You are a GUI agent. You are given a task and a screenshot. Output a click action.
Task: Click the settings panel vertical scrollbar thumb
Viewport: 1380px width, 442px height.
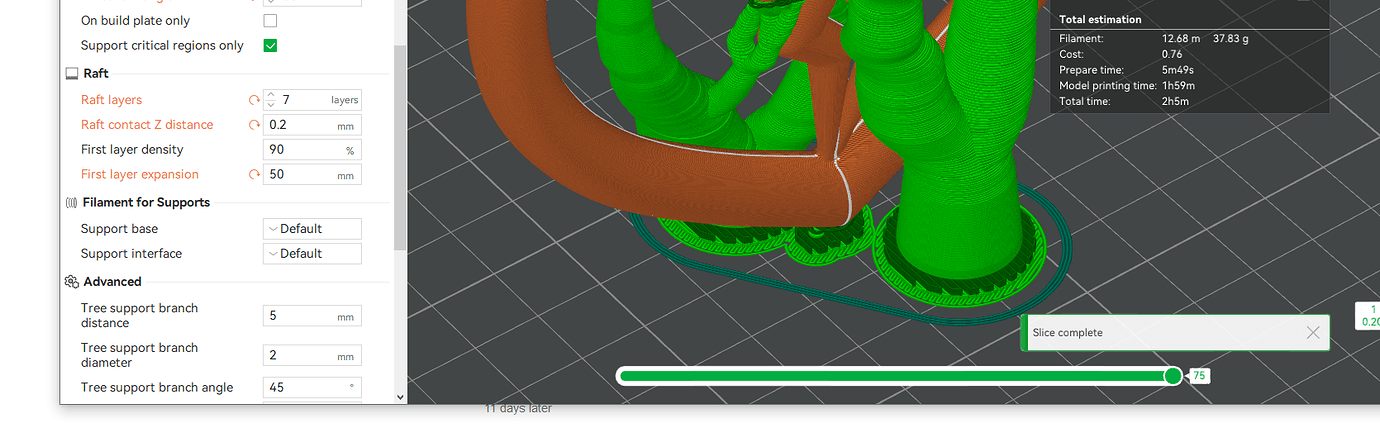[400, 147]
